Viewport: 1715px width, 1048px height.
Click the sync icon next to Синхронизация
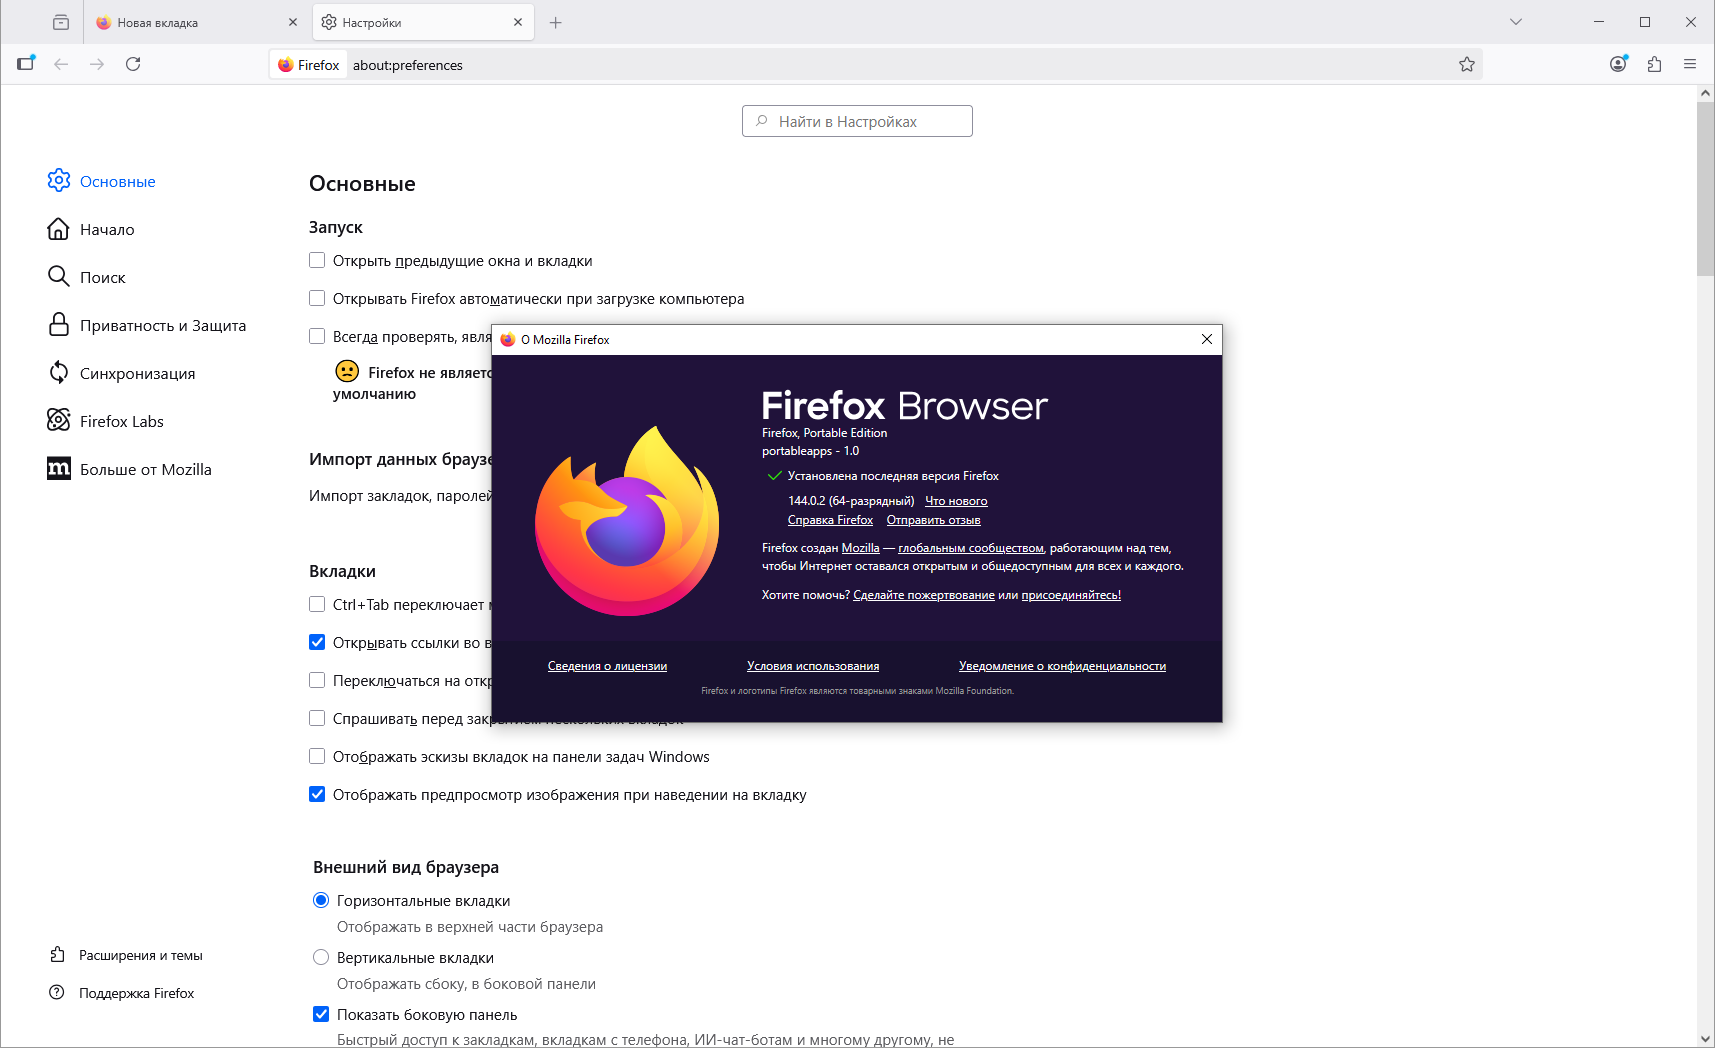pos(59,372)
